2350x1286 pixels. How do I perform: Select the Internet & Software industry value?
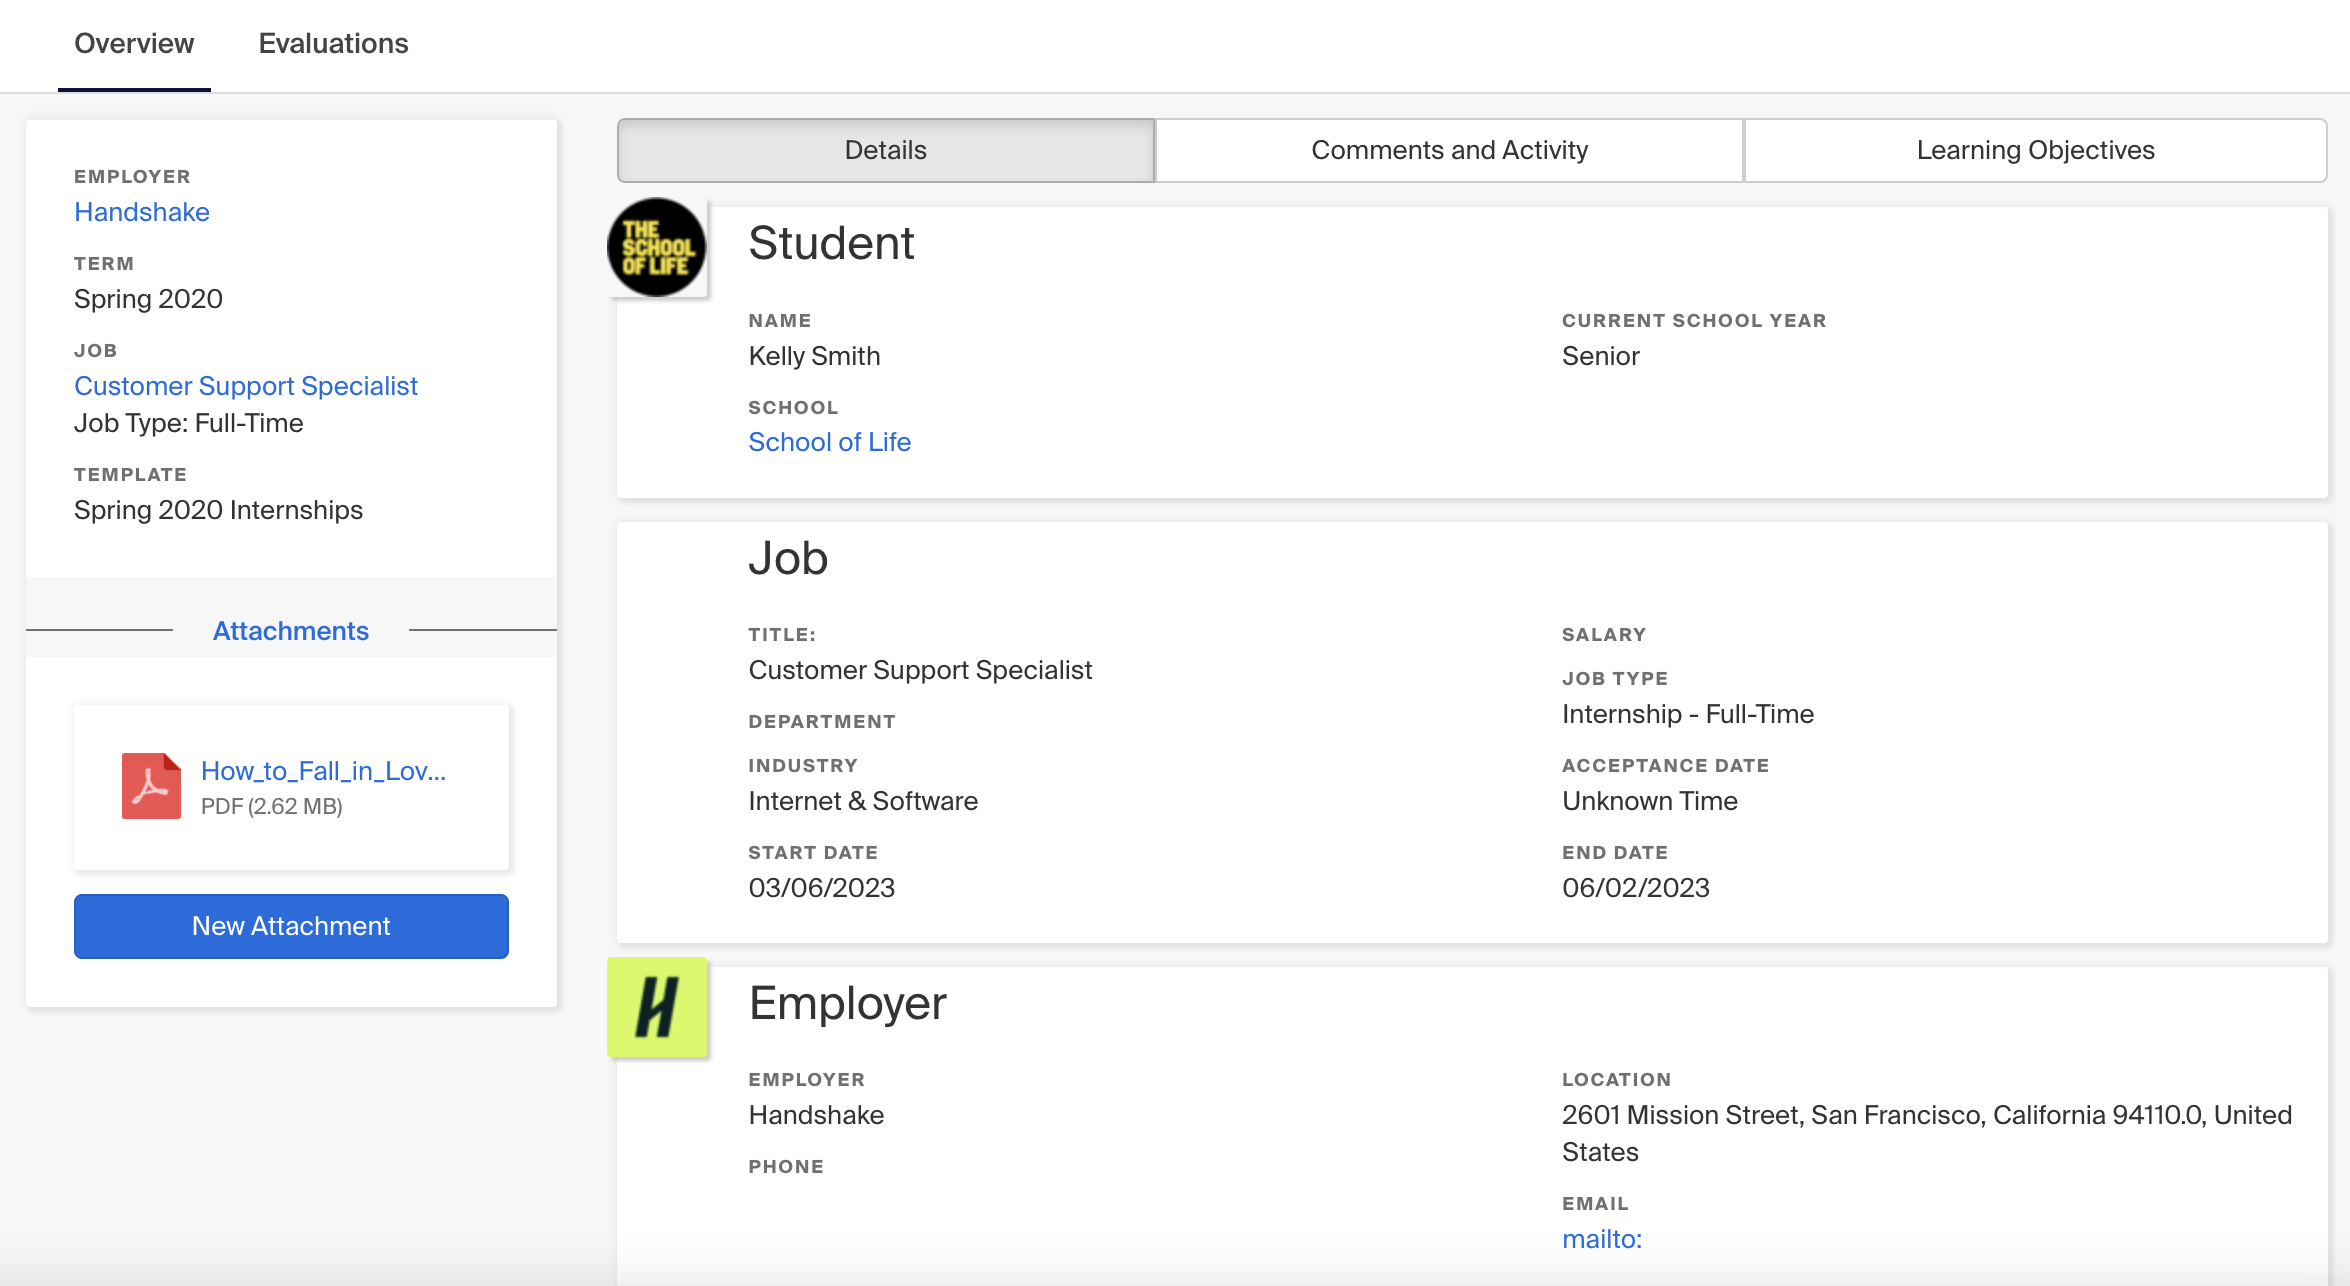863,801
